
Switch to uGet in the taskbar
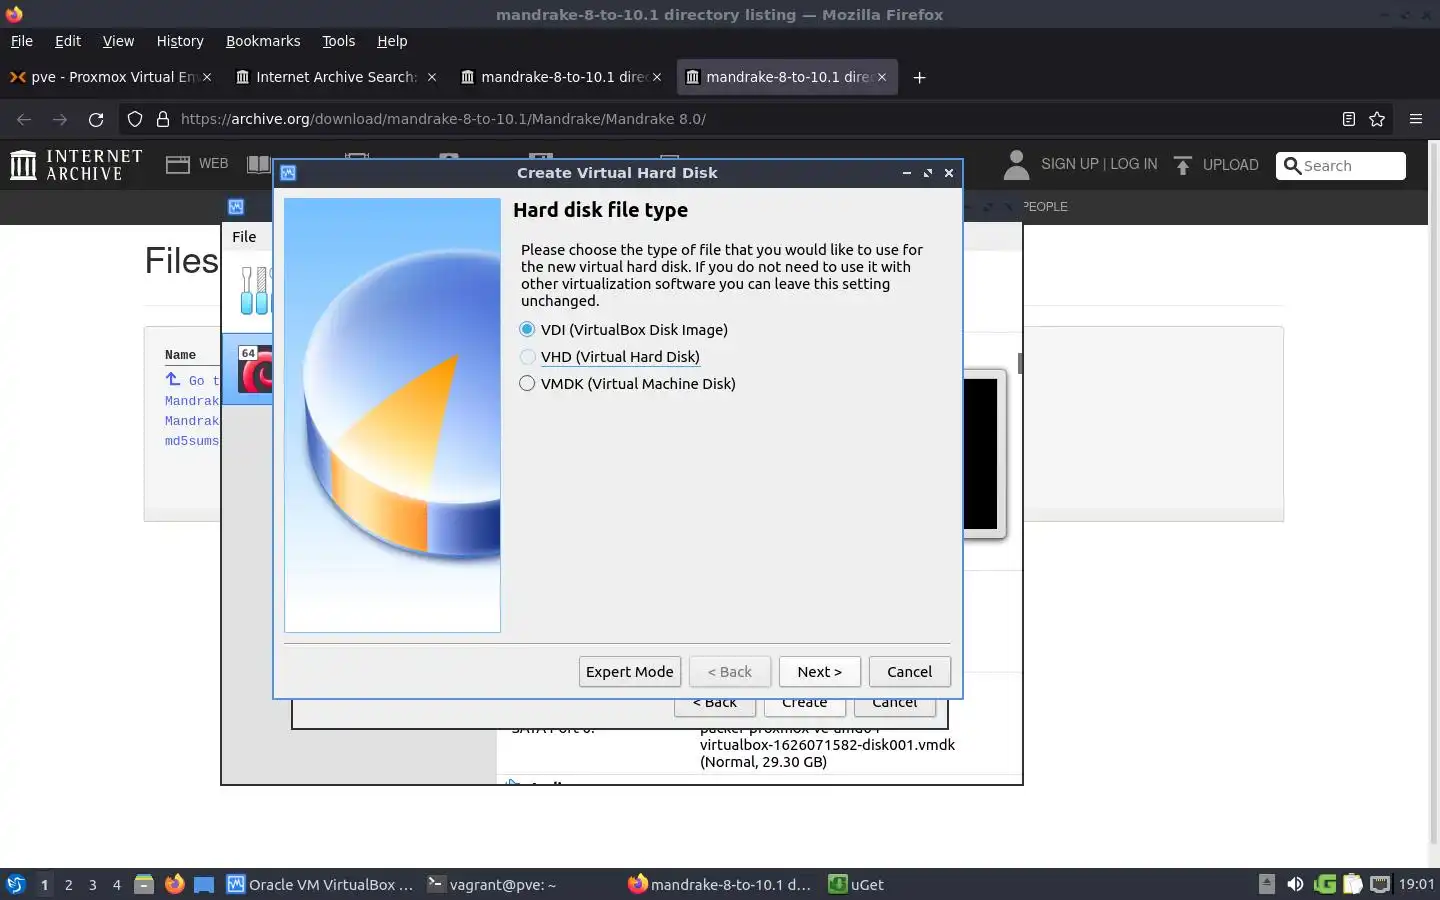pos(856,884)
